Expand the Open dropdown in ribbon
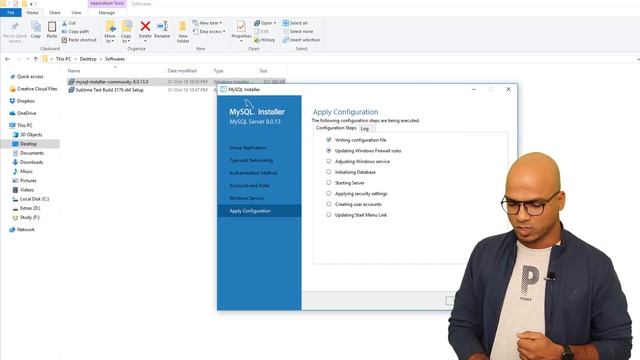Viewport: 640px width, 360px height. tap(265, 23)
